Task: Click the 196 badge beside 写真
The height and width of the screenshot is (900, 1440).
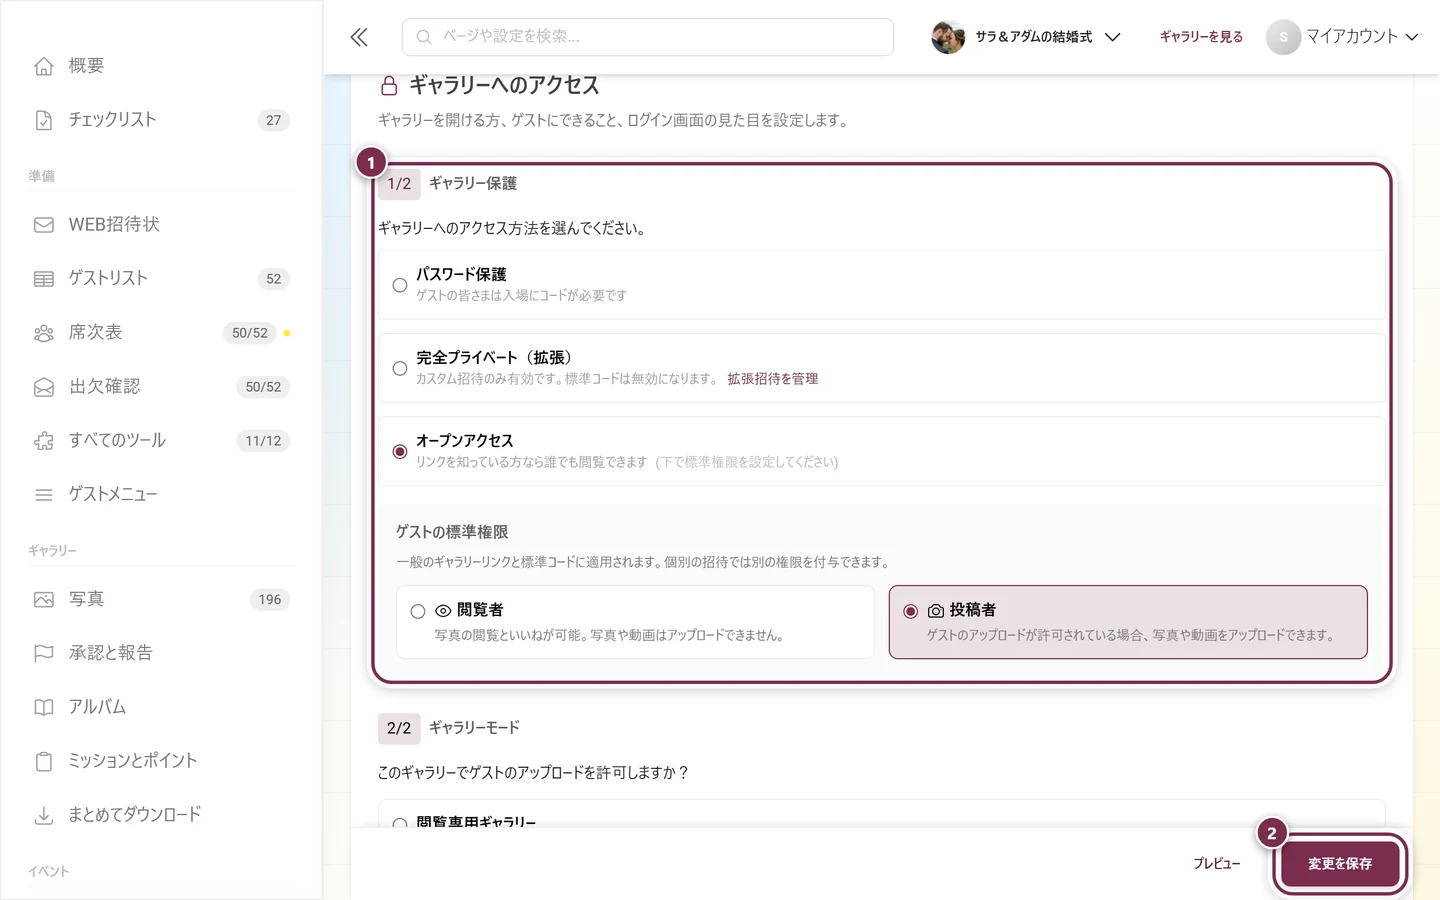Action: 270,600
